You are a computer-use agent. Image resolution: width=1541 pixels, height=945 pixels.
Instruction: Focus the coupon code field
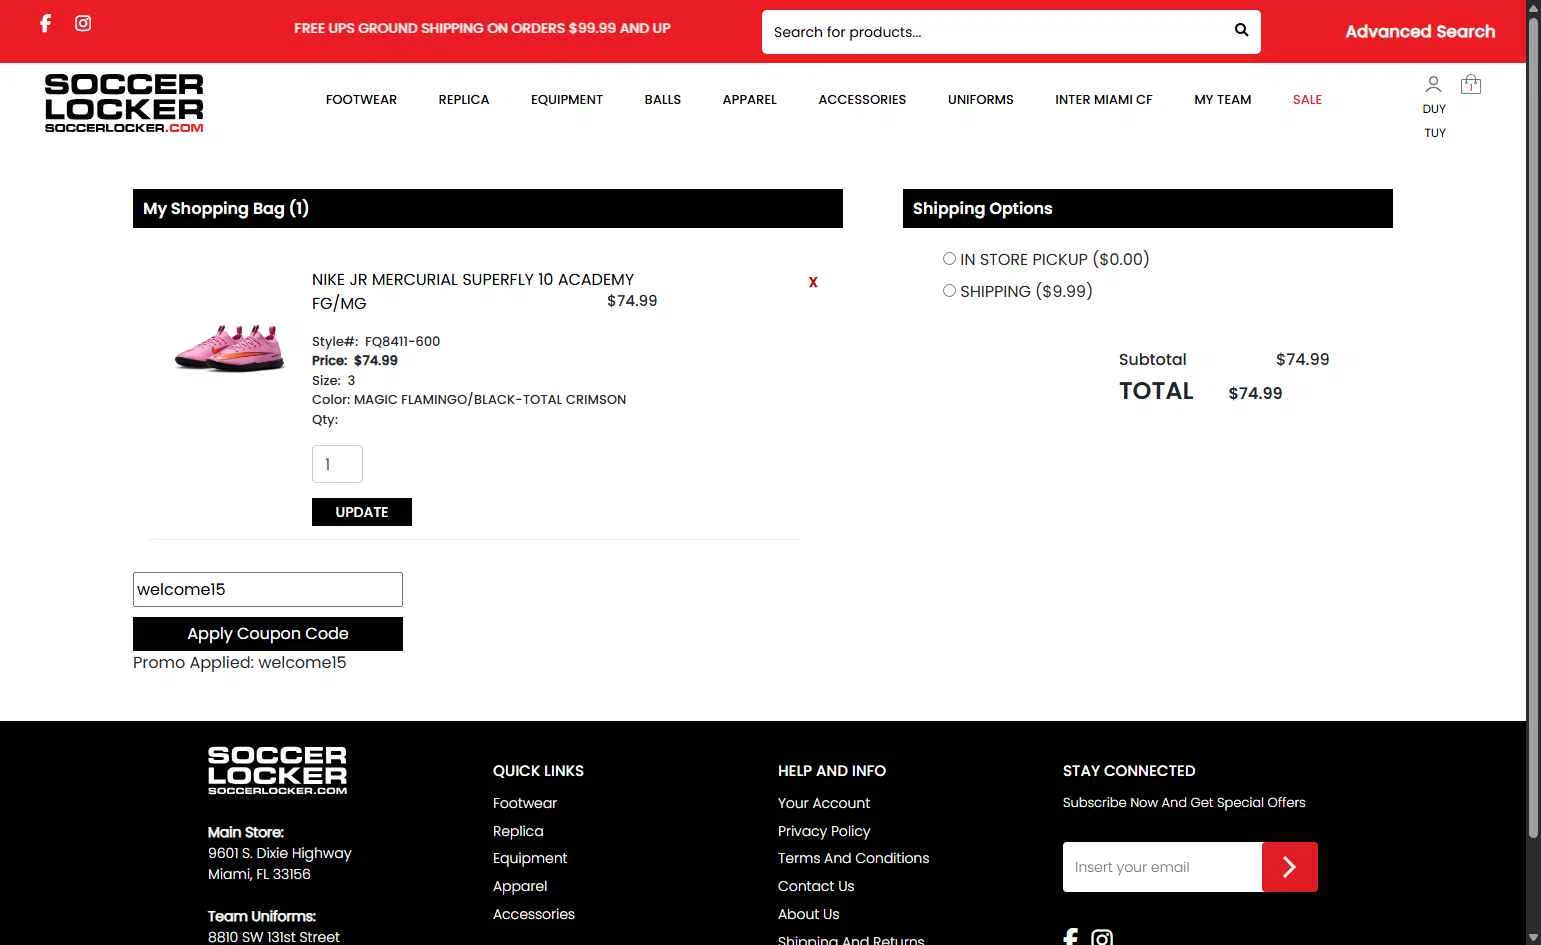coord(268,589)
